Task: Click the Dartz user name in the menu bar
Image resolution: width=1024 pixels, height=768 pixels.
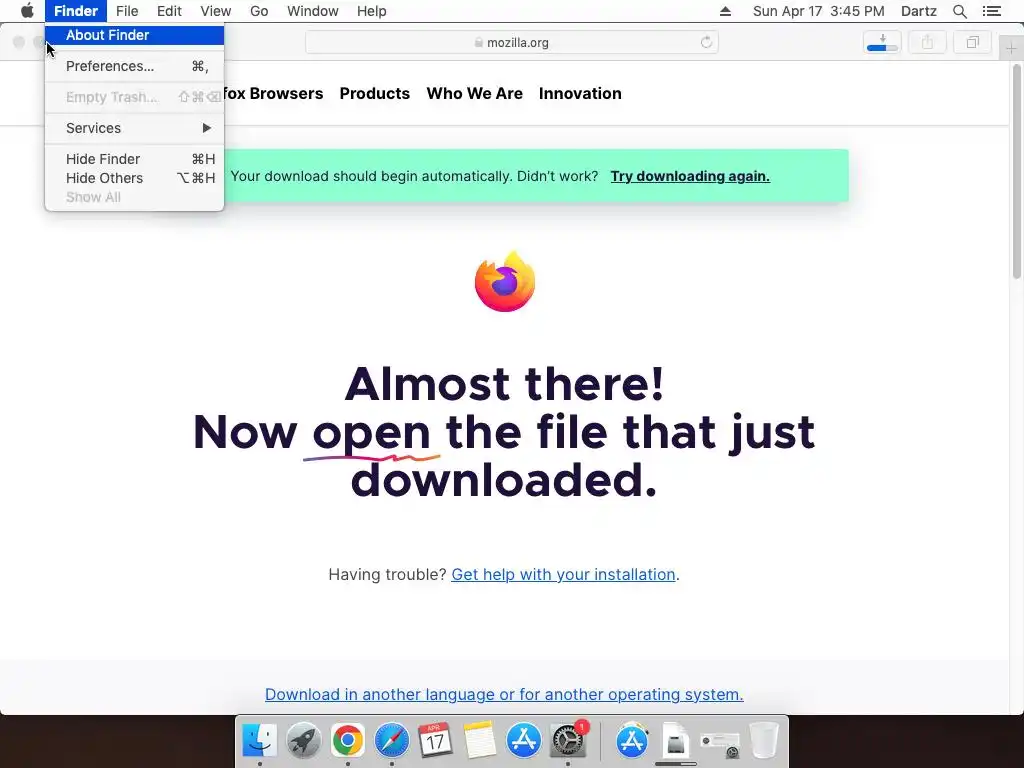Action: click(918, 11)
